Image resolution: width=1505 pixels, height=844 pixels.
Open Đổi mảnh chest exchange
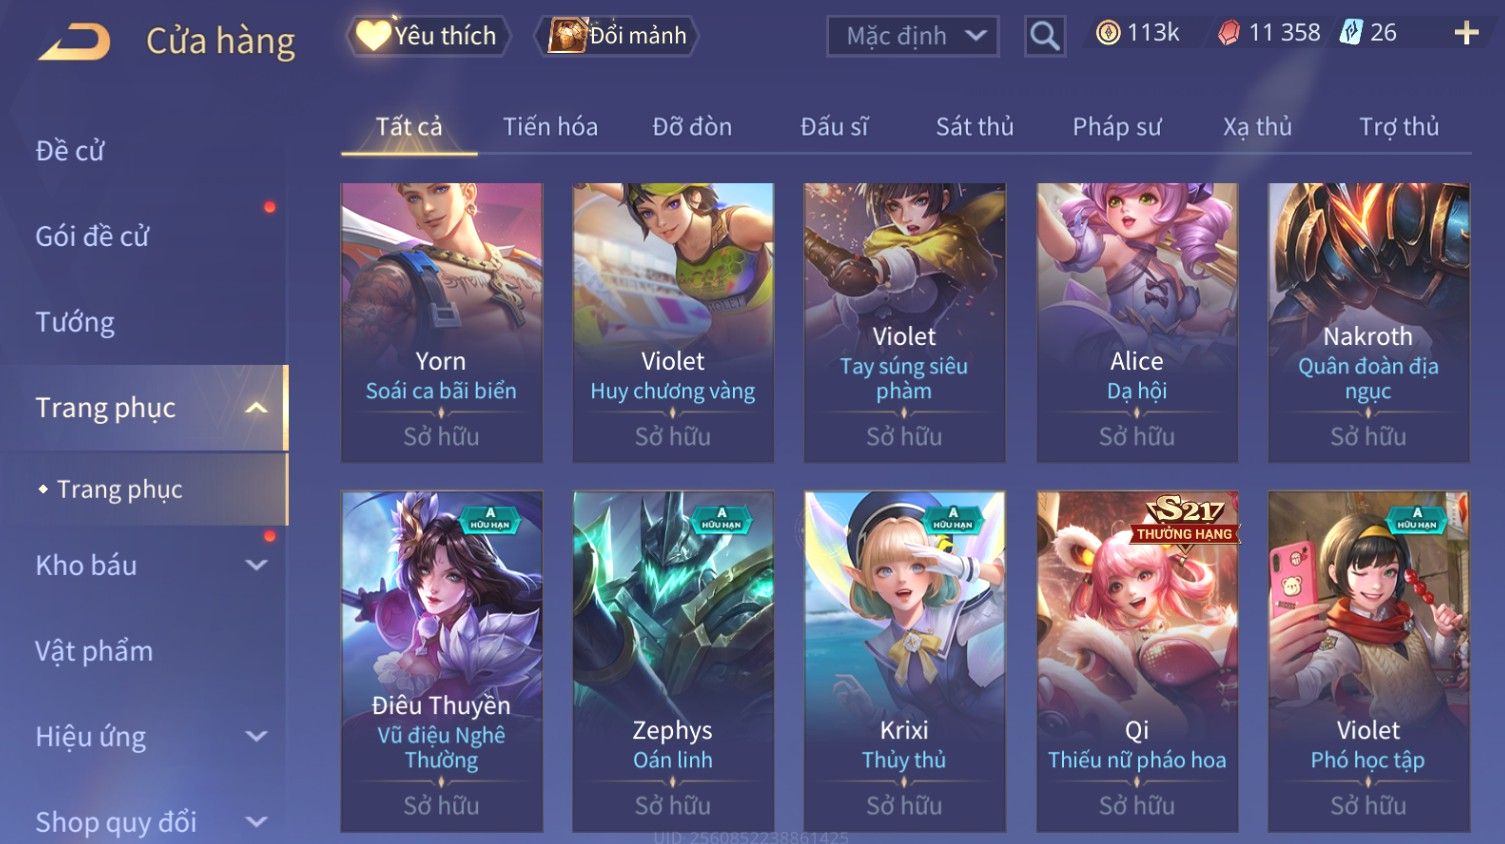pyautogui.click(x=618, y=36)
